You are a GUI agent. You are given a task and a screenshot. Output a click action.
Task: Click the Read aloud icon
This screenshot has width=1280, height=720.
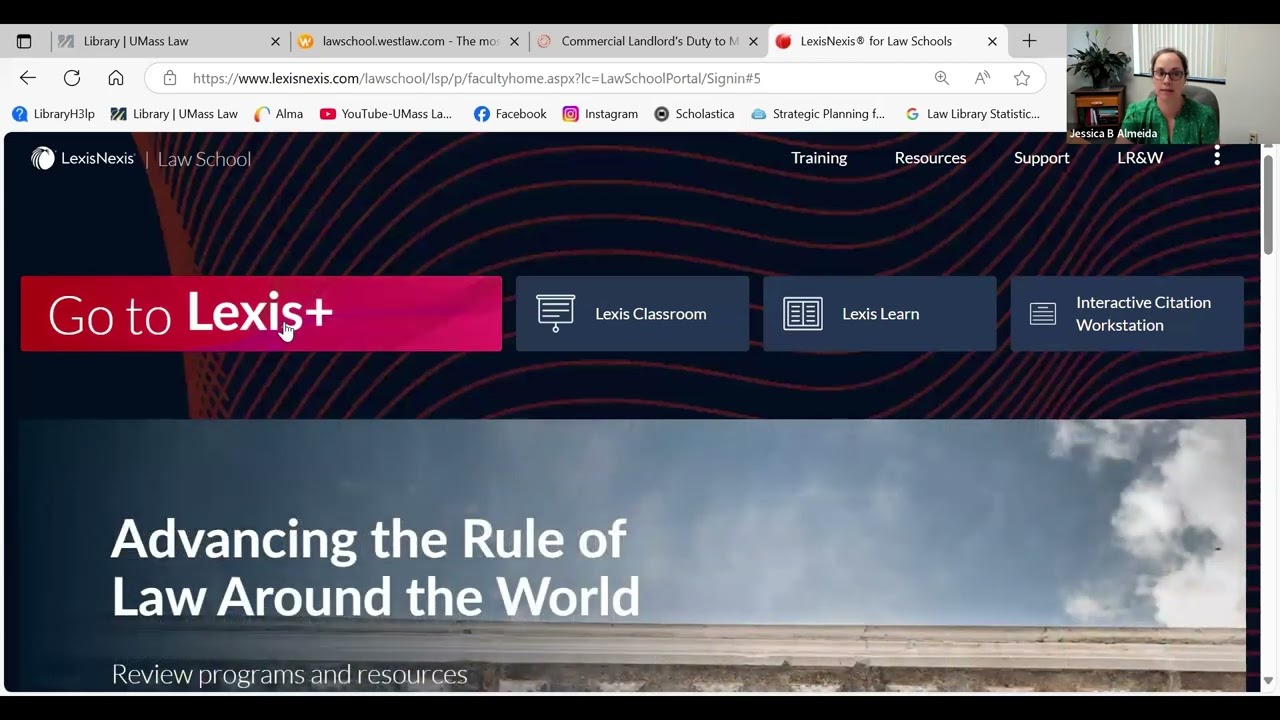(x=982, y=78)
